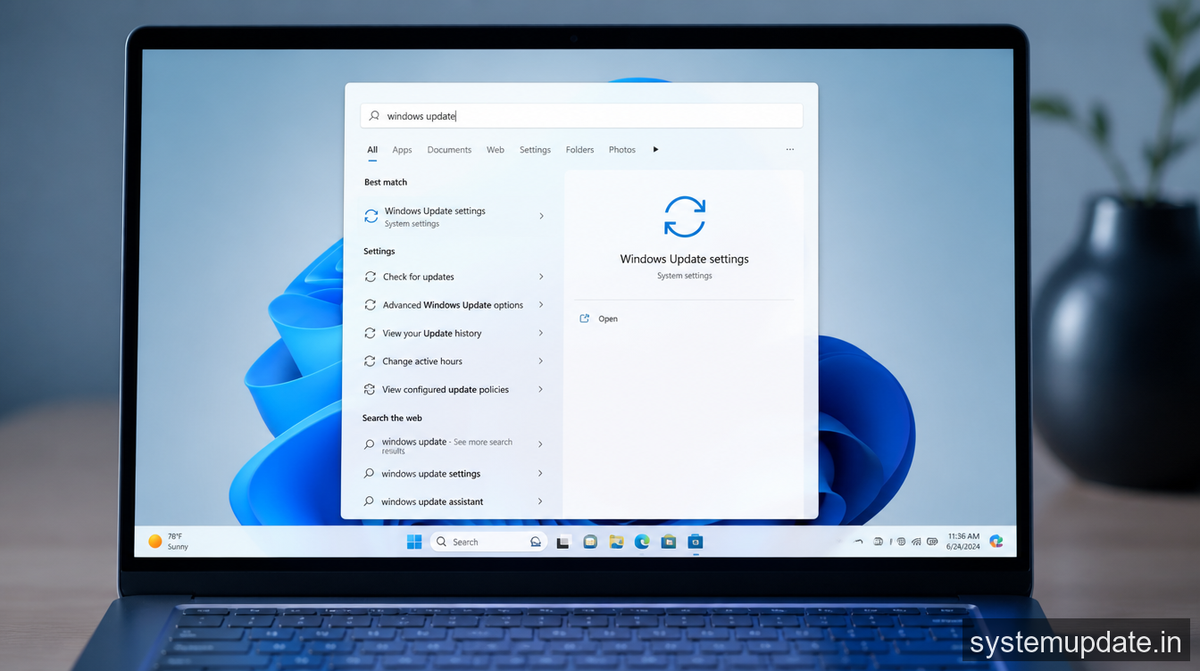Screen dimensions: 1200x671
Task: Switch to the Web filter tab
Action: pos(495,150)
